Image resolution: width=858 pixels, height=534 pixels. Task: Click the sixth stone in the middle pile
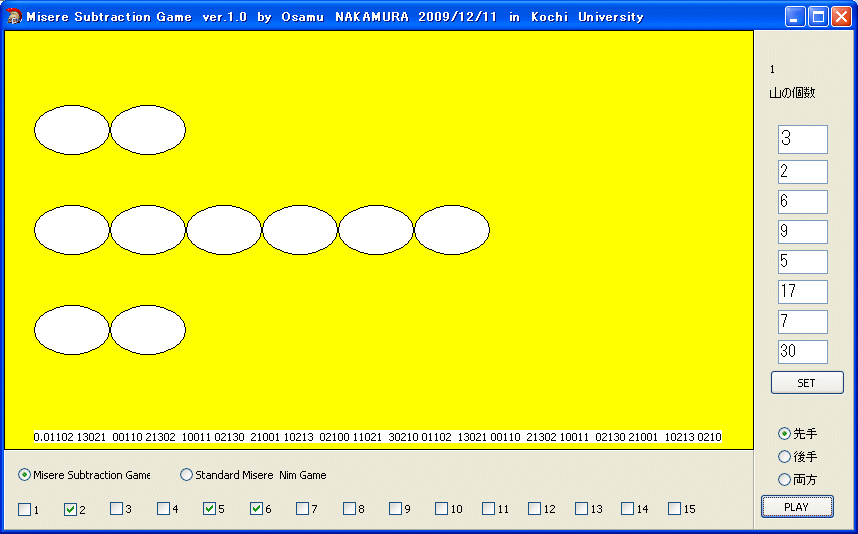pyautogui.click(x=452, y=230)
